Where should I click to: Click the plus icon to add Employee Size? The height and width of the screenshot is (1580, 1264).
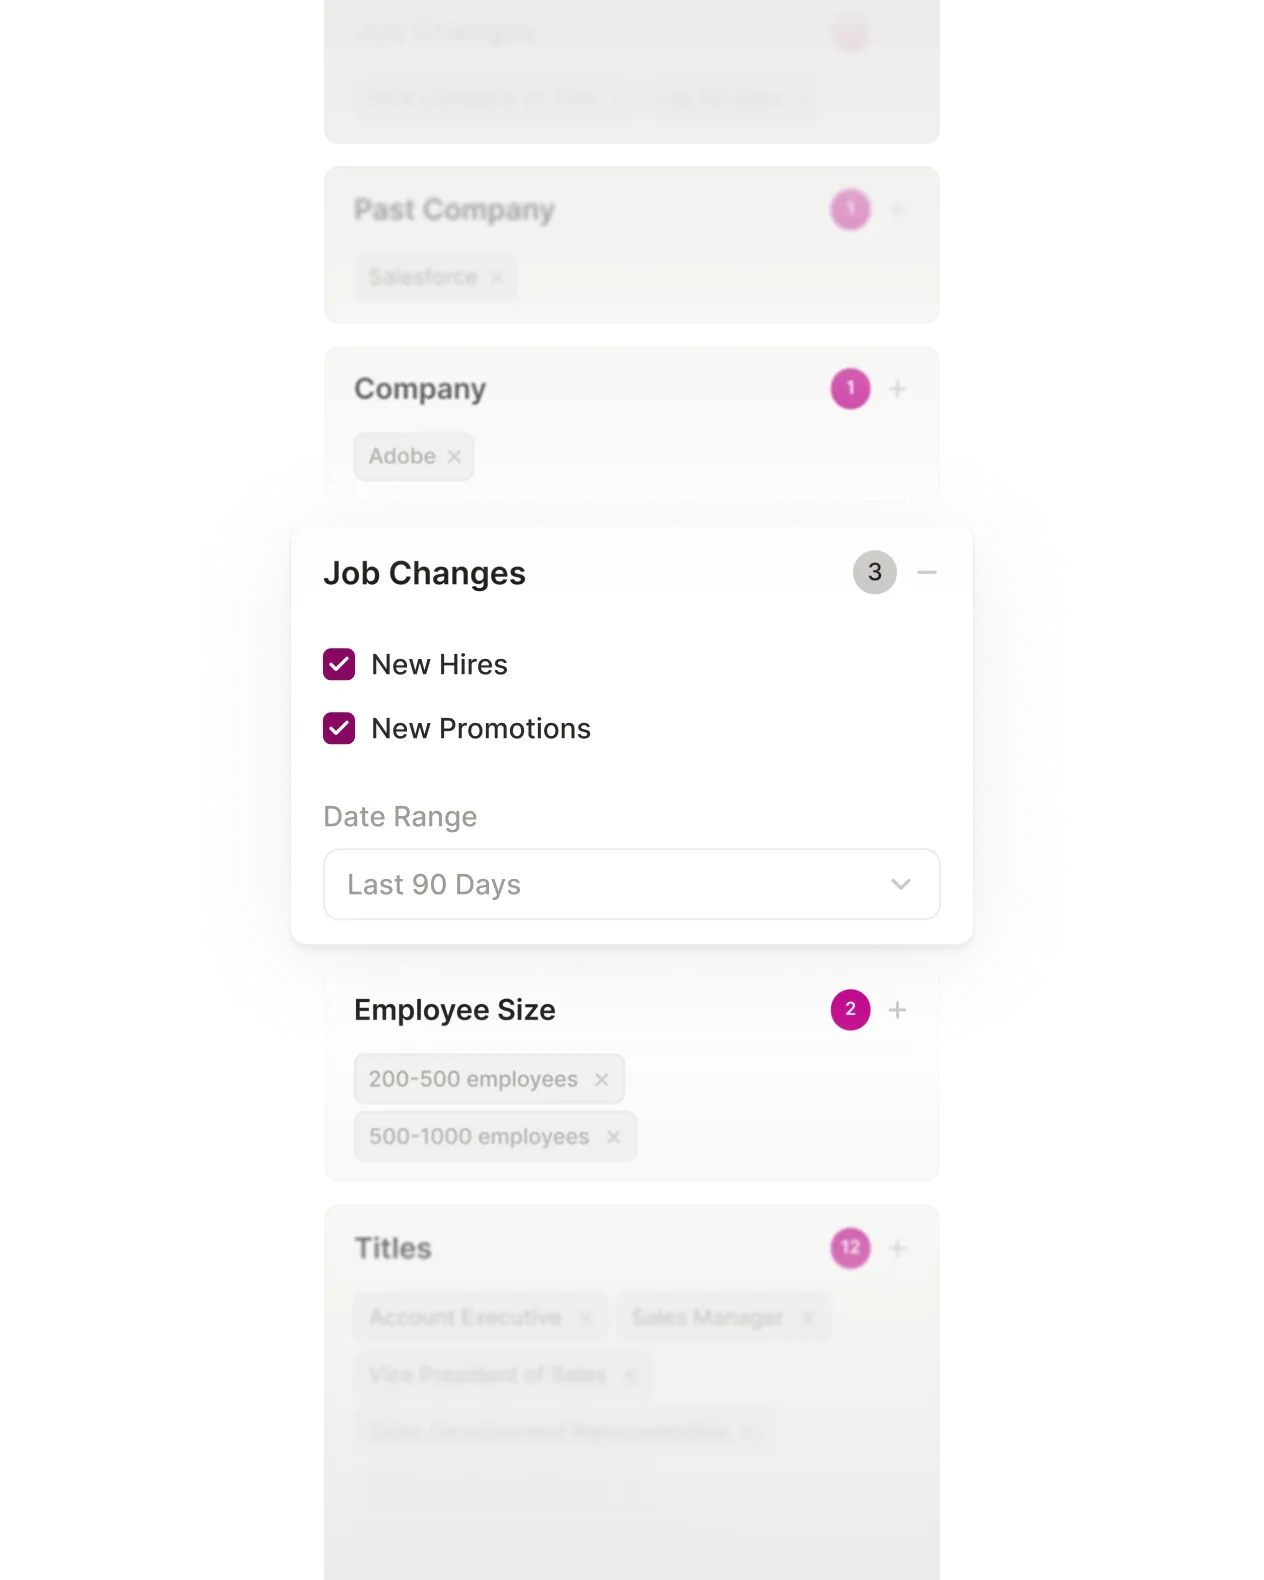click(x=897, y=1009)
